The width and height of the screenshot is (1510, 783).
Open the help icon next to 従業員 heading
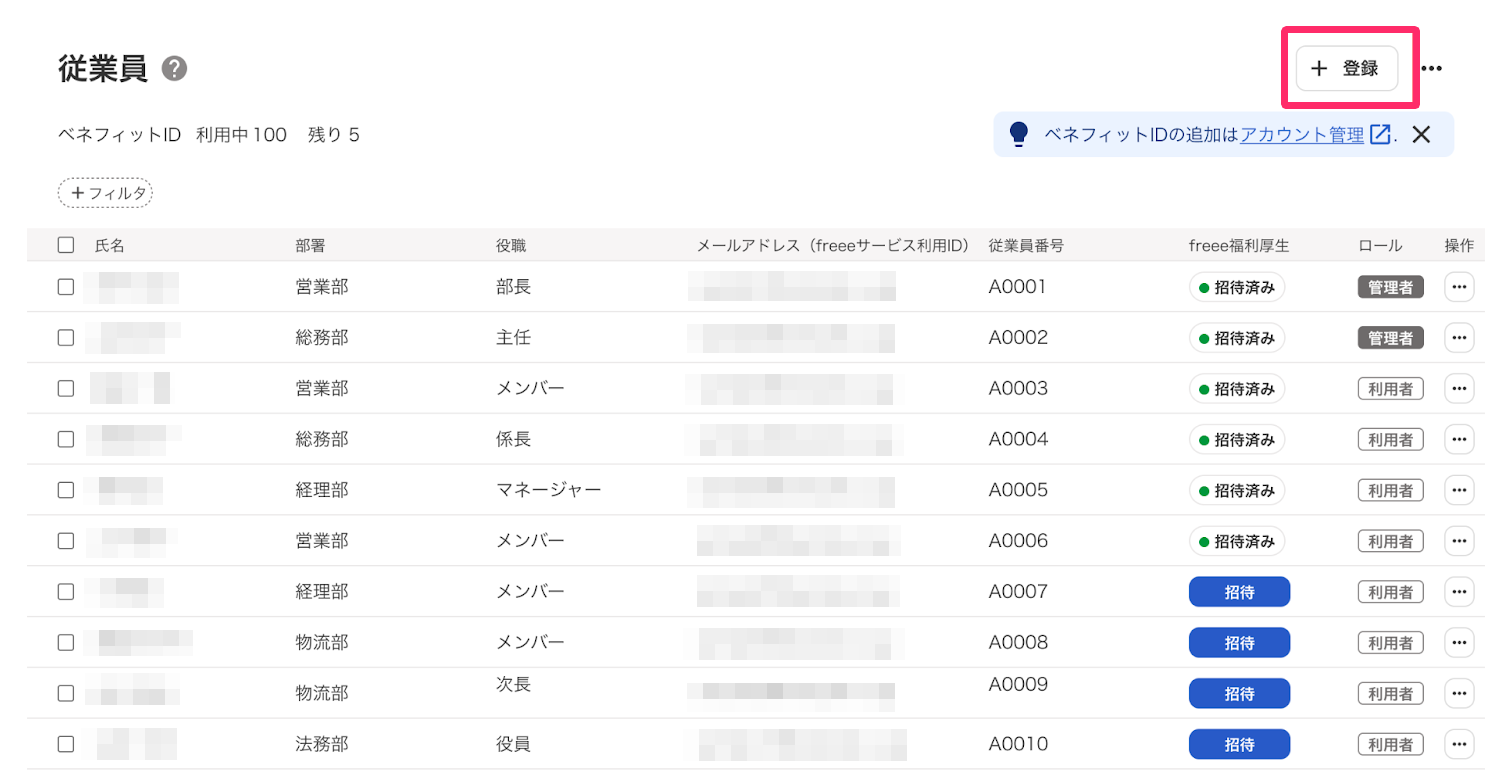175,69
